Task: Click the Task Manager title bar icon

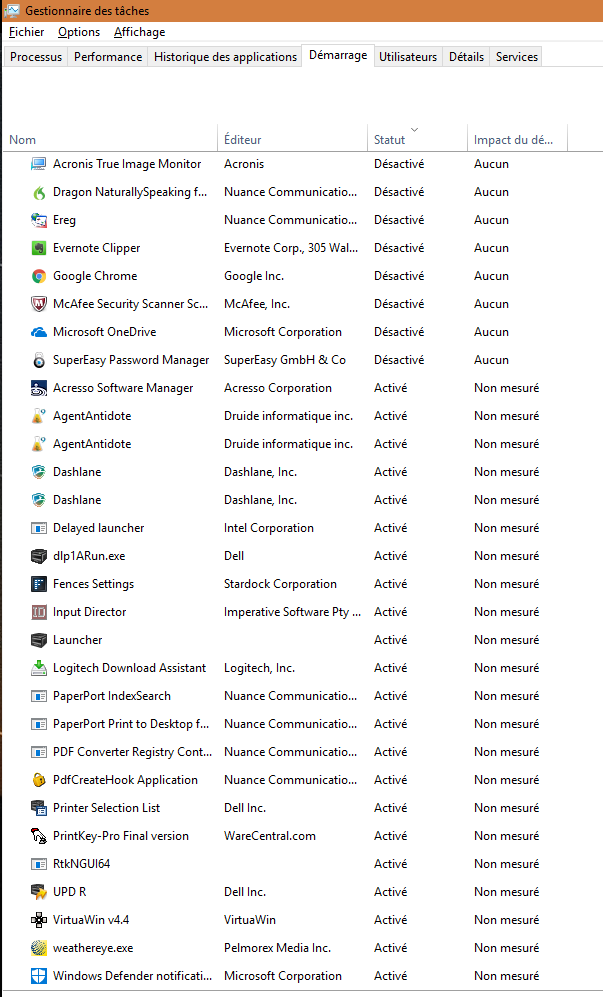Action: point(11,10)
